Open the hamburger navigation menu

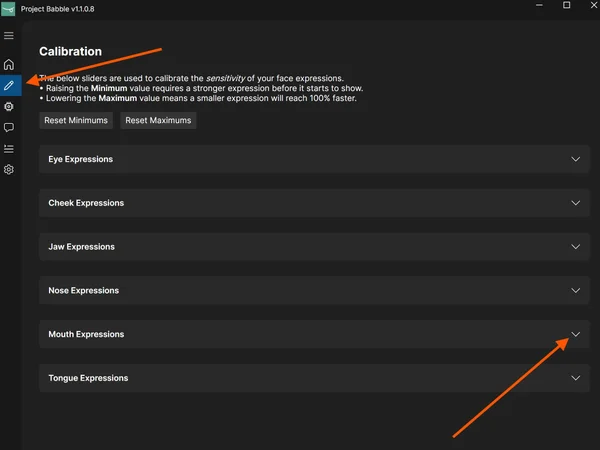pyautogui.click(x=9, y=36)
